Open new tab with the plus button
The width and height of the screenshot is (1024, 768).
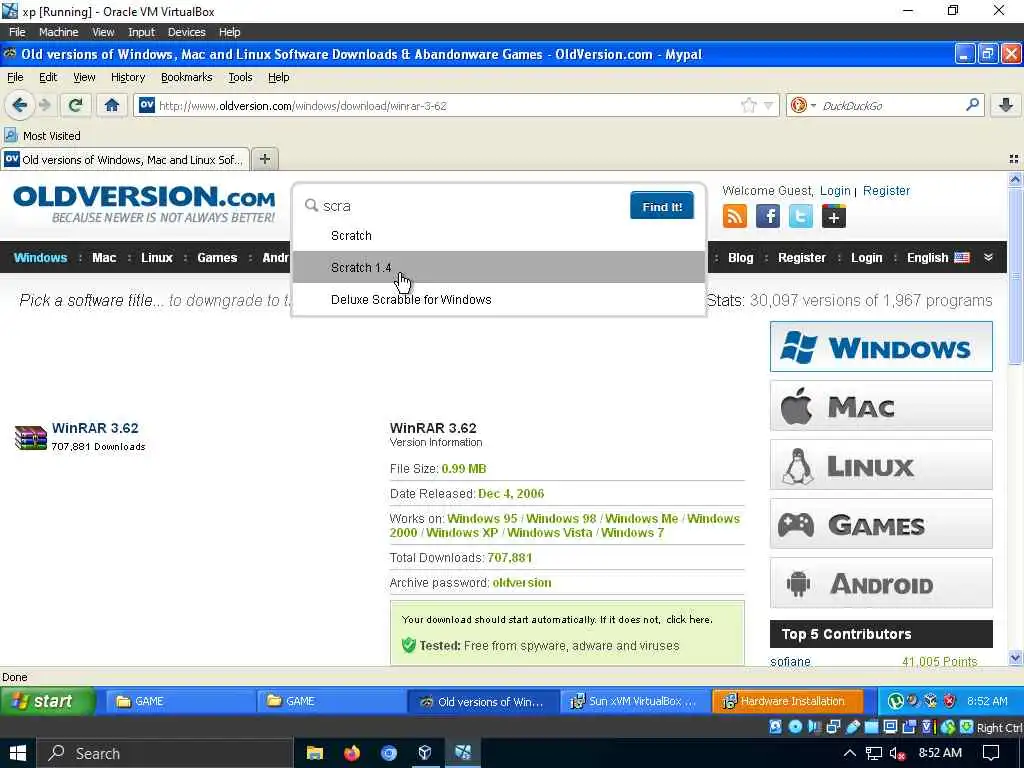pos(264,159)
